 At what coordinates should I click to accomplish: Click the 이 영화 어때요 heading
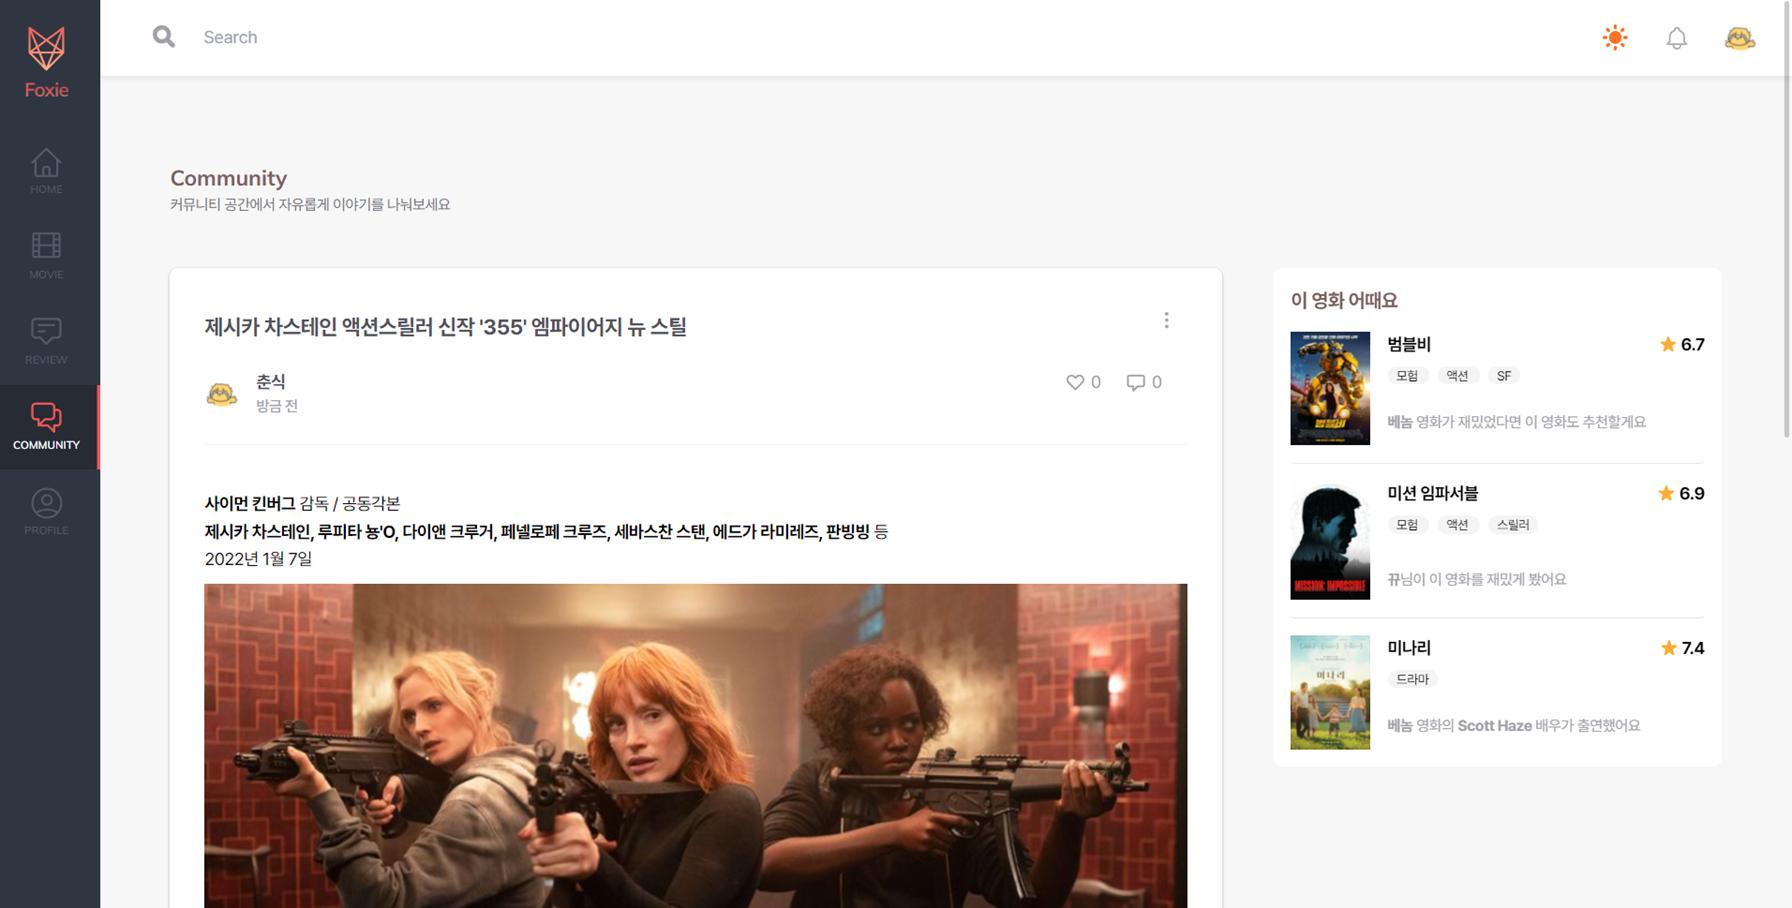point(1344,300)
